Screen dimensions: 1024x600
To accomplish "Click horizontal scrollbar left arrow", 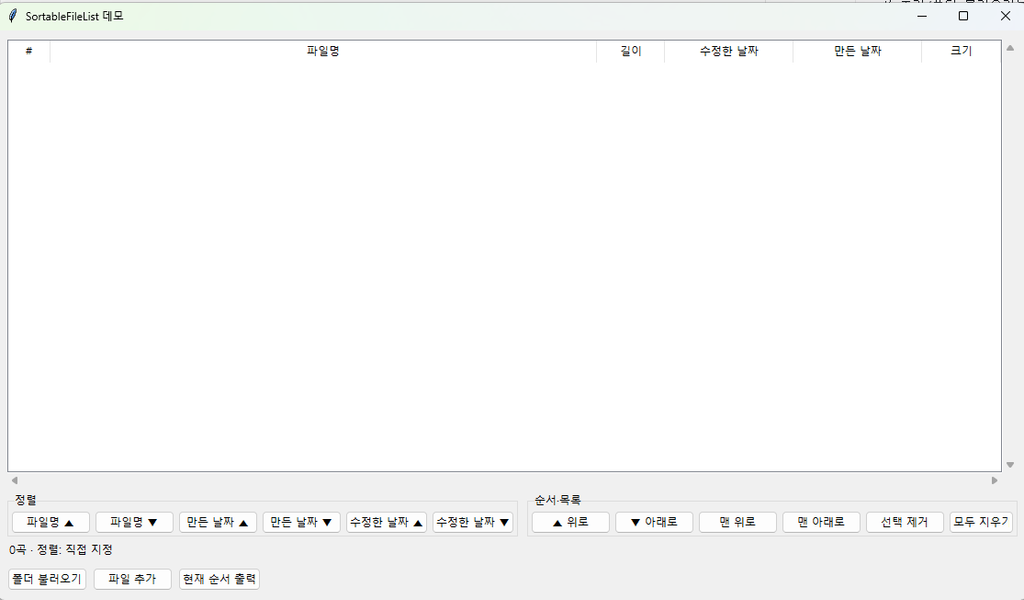I will [x=14, y=481].
